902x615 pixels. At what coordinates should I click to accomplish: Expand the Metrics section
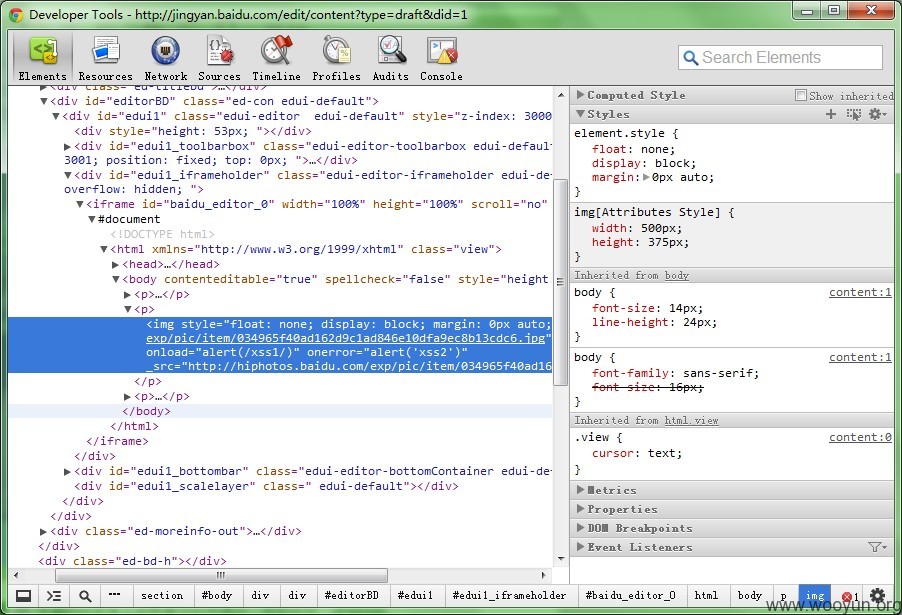(x=580, y=490)
